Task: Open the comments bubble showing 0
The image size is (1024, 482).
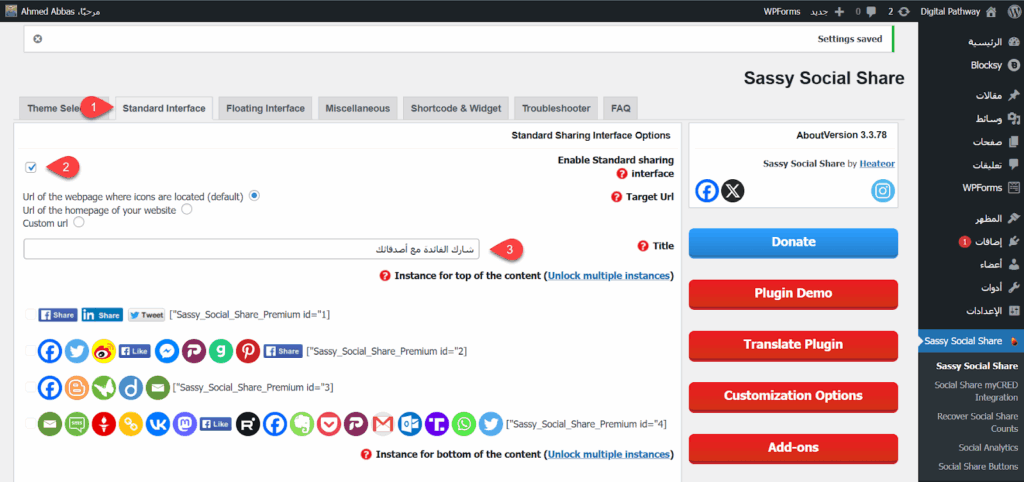Action: point(865,11)
